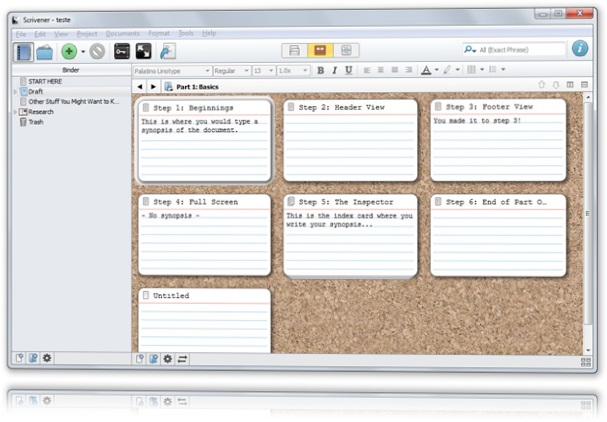Toggle the Inspector blue info icon
The width and height of the screenshot is (607, 422).
point(580,49)
